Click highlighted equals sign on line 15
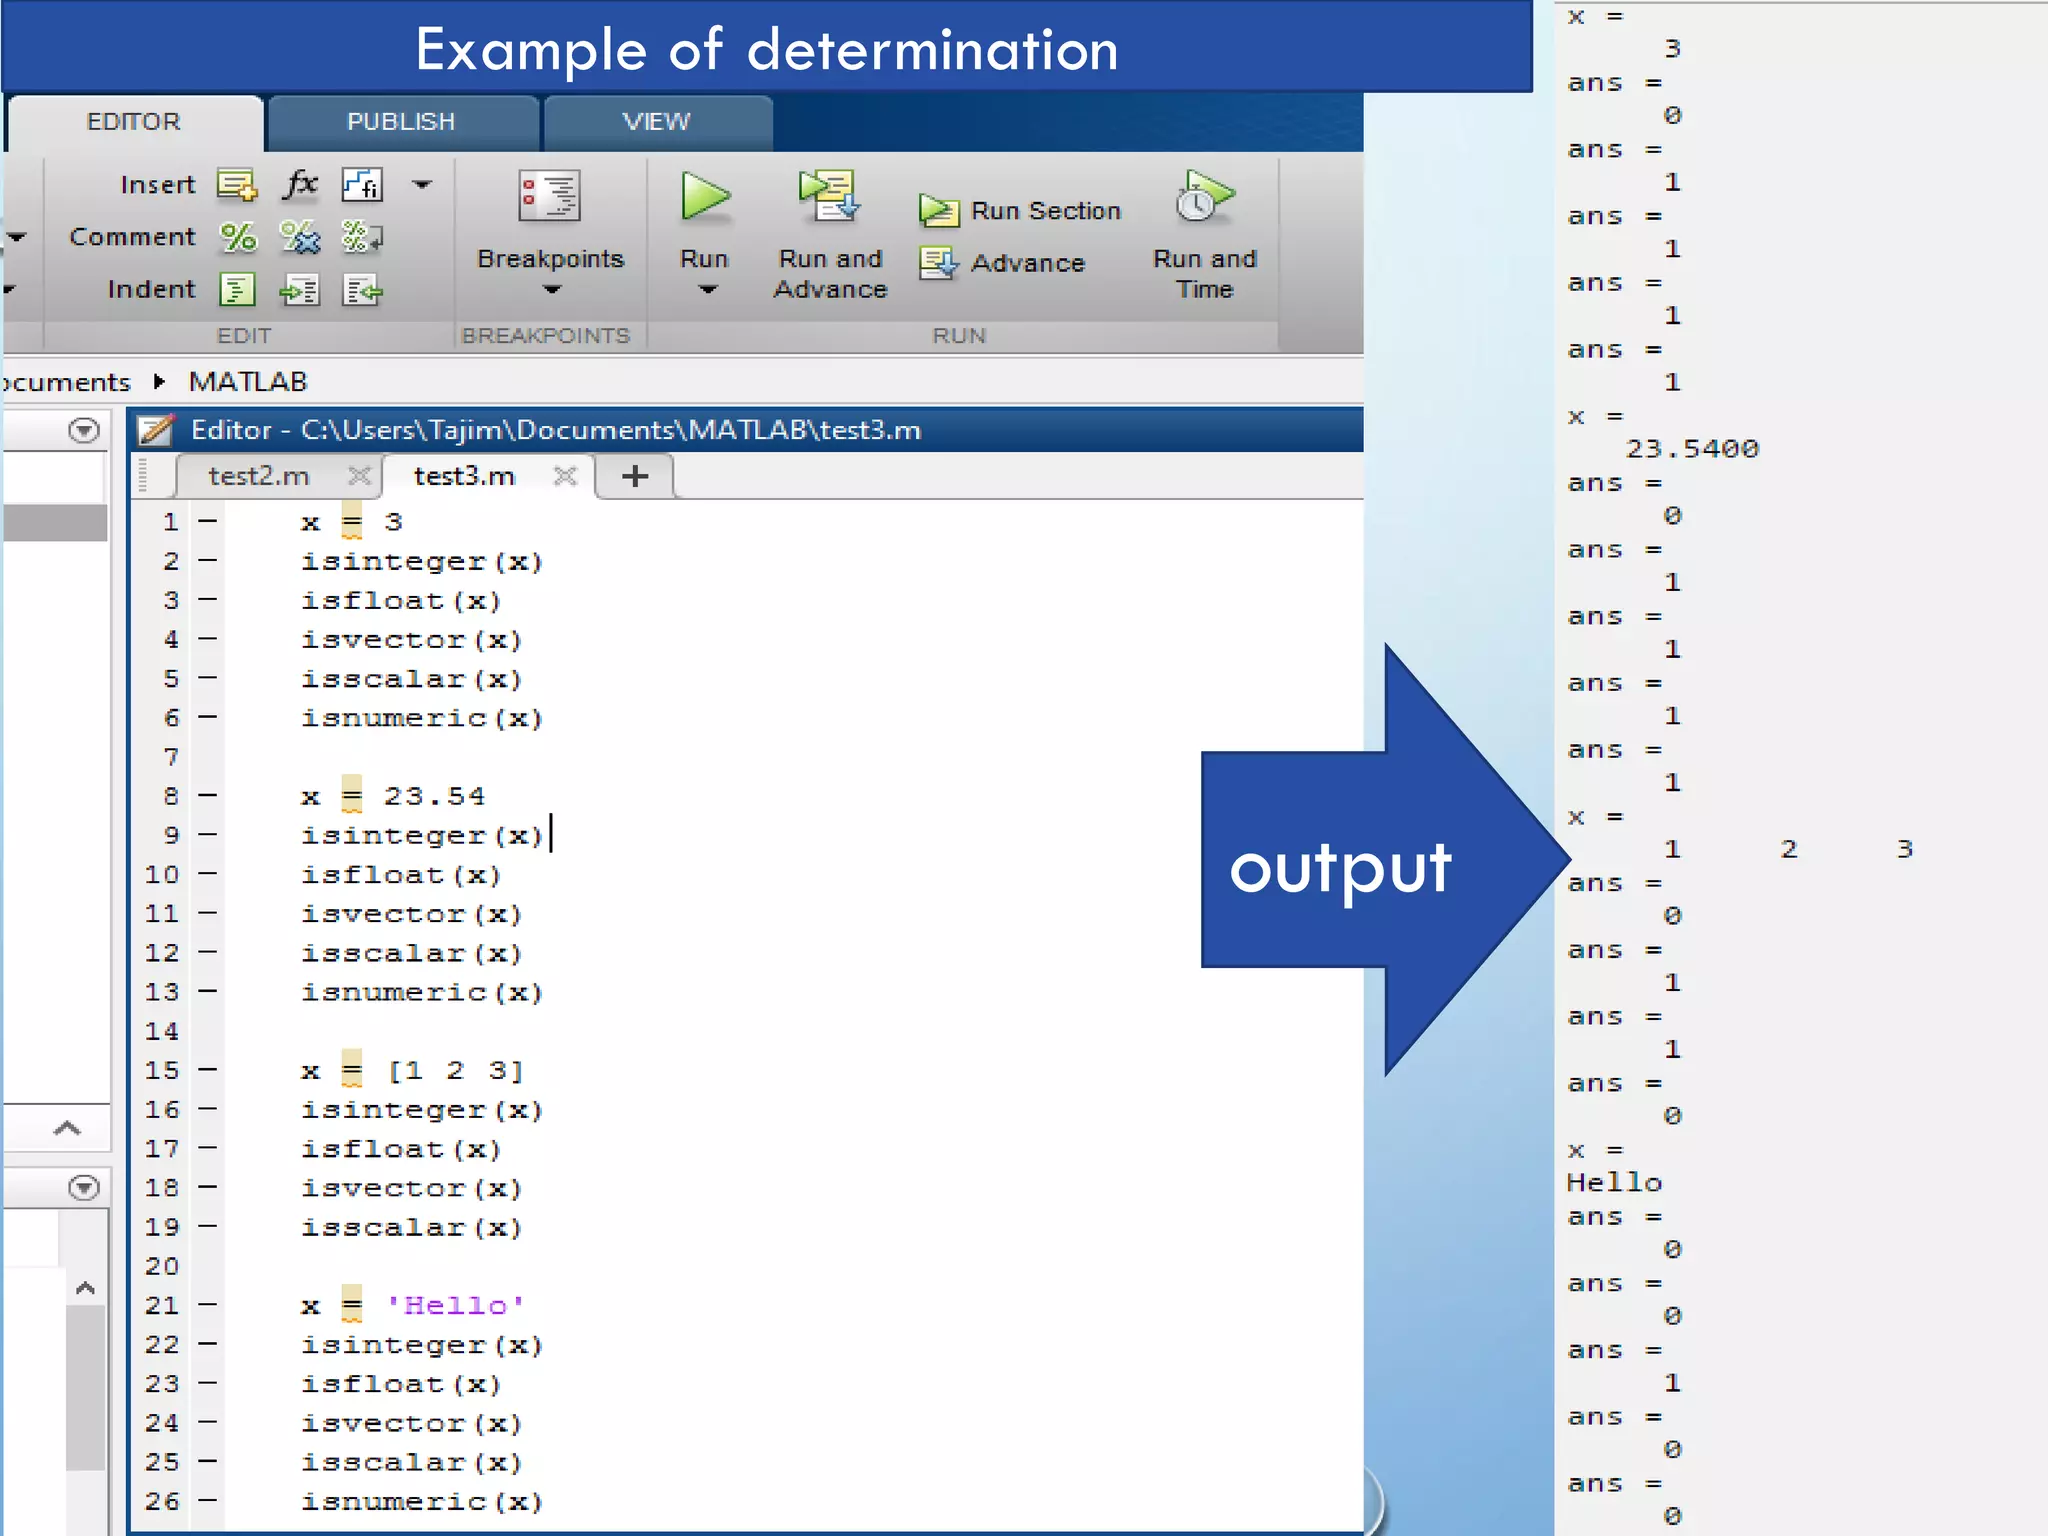Image resolution: width=2048 pixels, height=1536 pixels. tap(352, 1071)
